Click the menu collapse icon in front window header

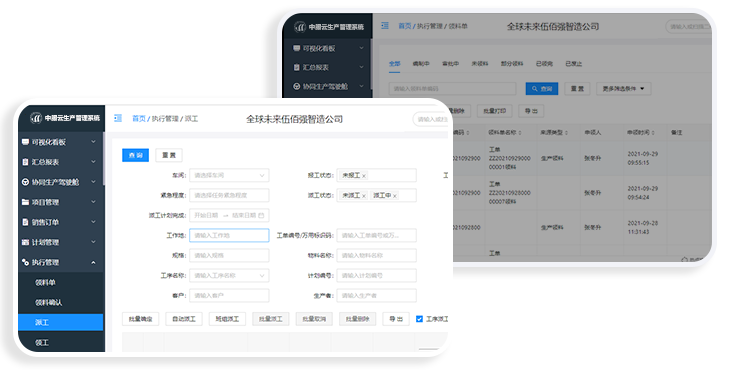pos(118,119)
